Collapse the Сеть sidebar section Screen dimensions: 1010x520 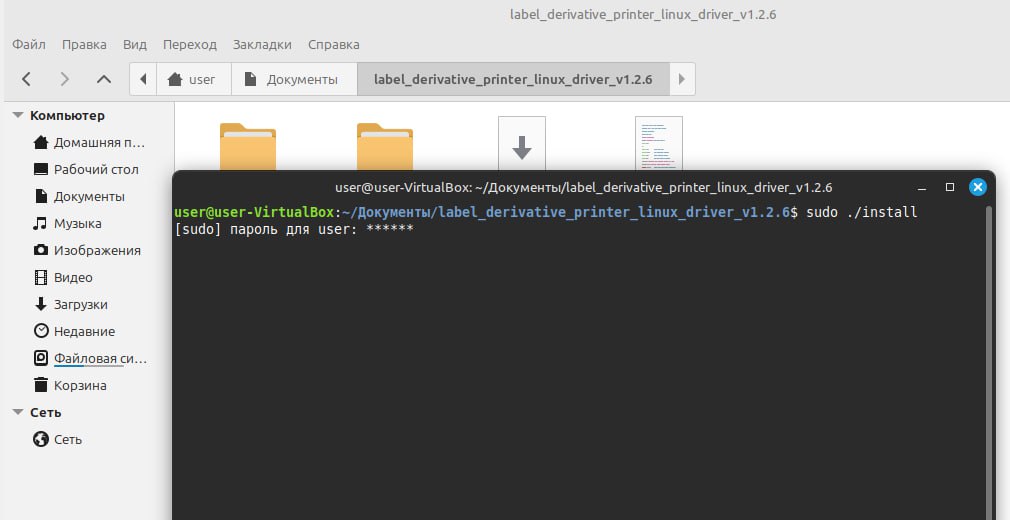(x=18, y=412)
